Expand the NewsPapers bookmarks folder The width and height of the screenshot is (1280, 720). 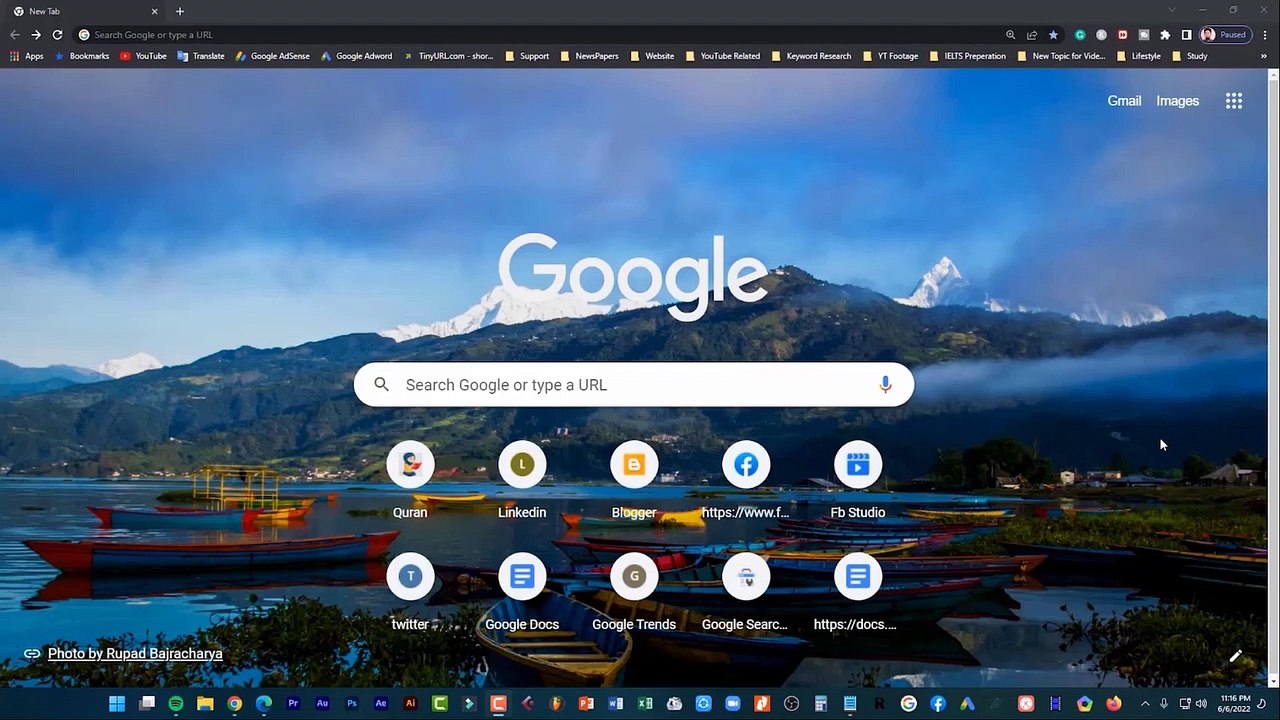point(589,56)
